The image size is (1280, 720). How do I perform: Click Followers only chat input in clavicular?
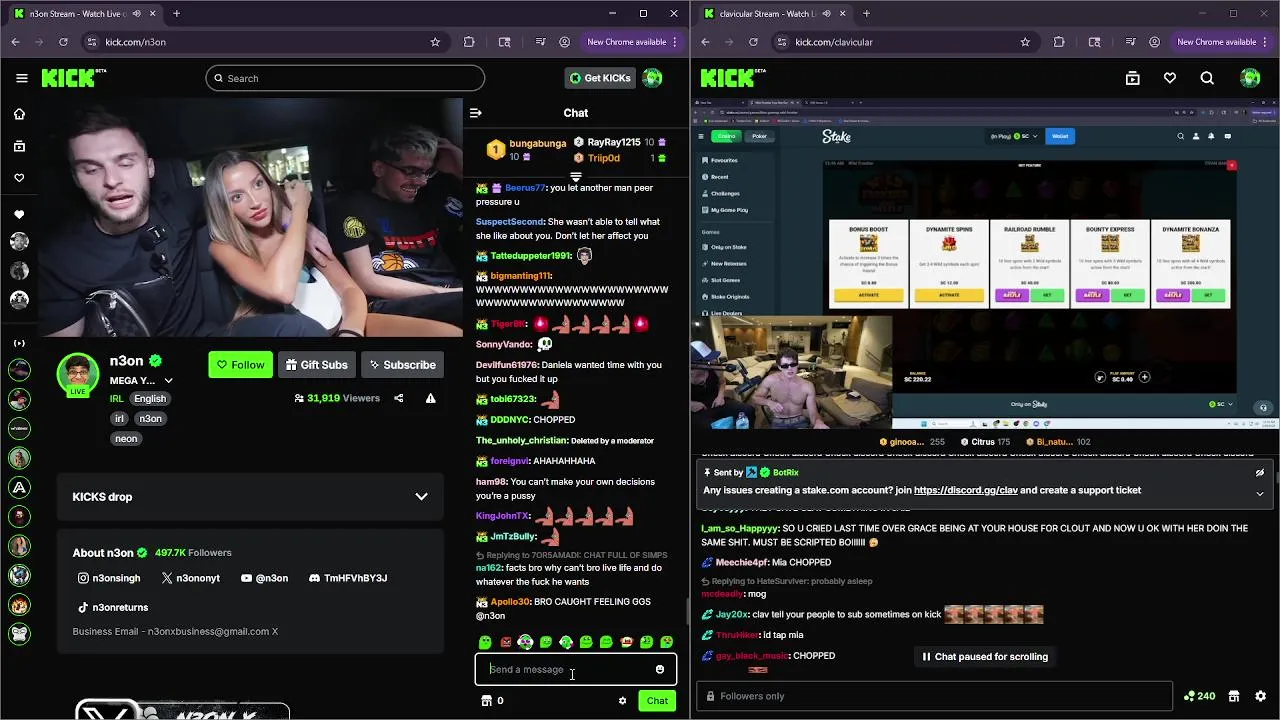point(935,696)
